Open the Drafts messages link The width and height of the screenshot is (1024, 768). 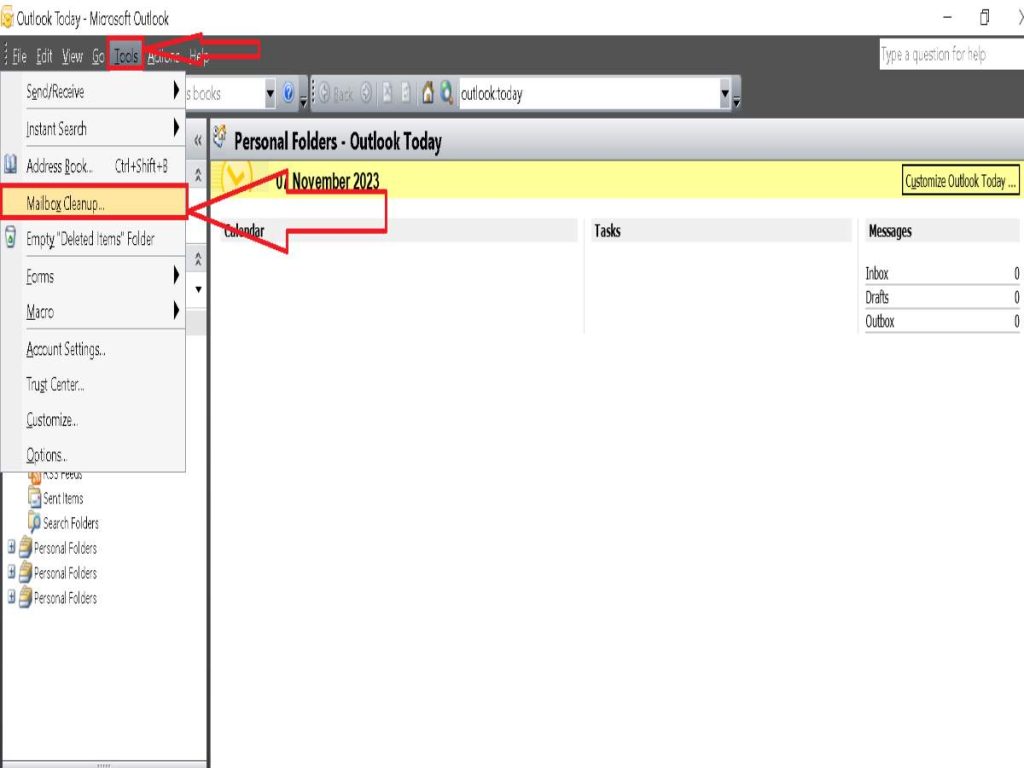[x=876, y=298]
